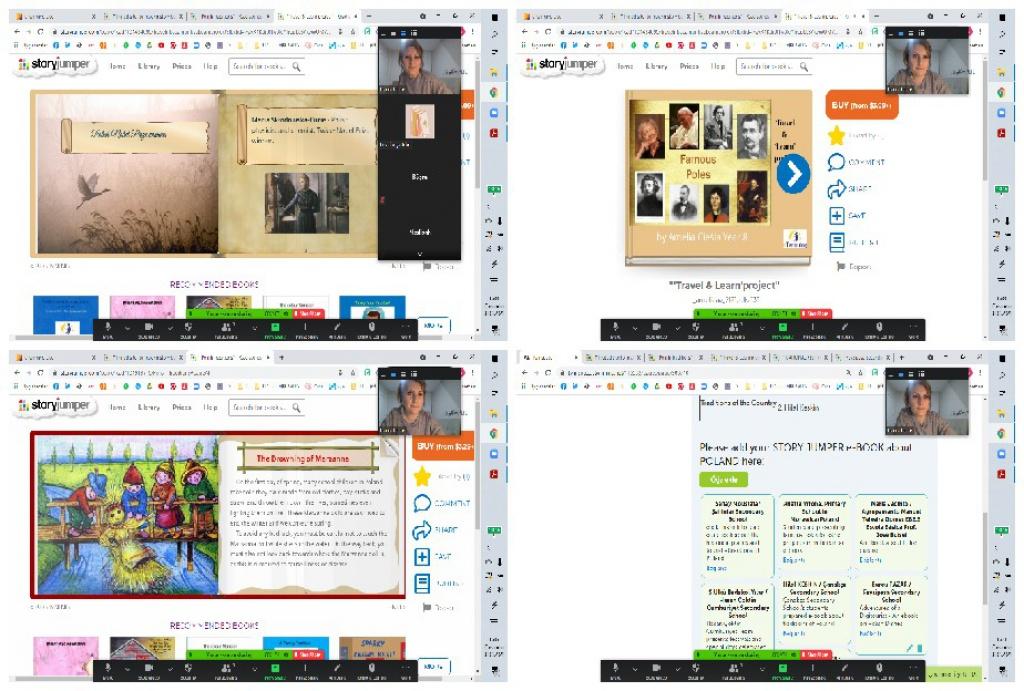Toggle Zoom Mute microphone in Marie Curie book screenshot
Screen dimensions: 1024x691
point(108,327)
